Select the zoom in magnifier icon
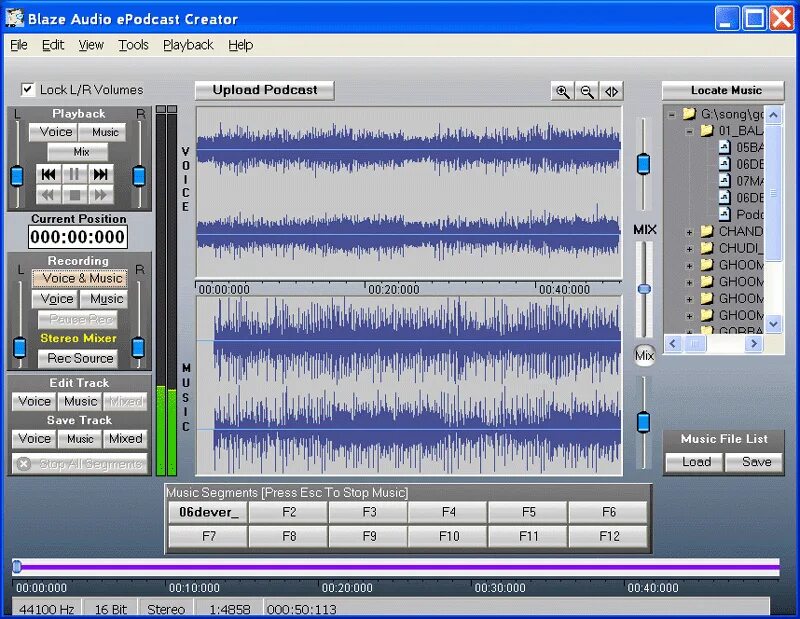This screenshot has height=619, width=800. tap(563, 92)
